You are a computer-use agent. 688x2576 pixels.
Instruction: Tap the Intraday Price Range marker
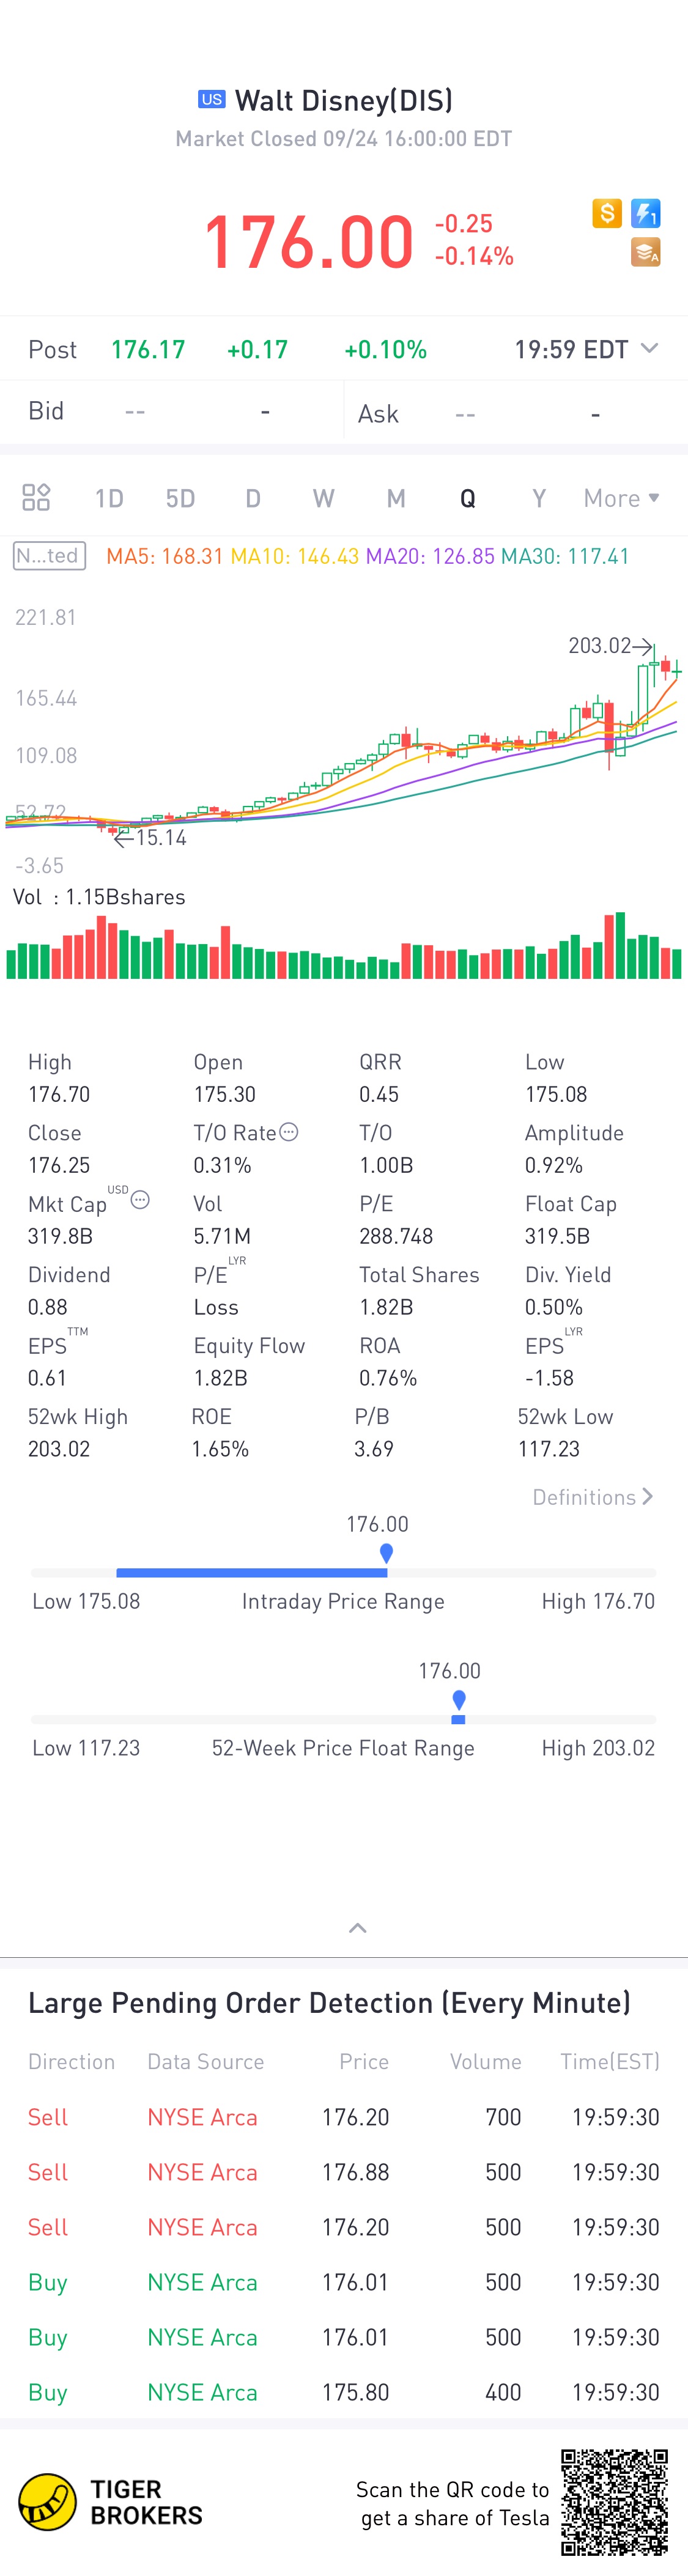click(386, 1553)
